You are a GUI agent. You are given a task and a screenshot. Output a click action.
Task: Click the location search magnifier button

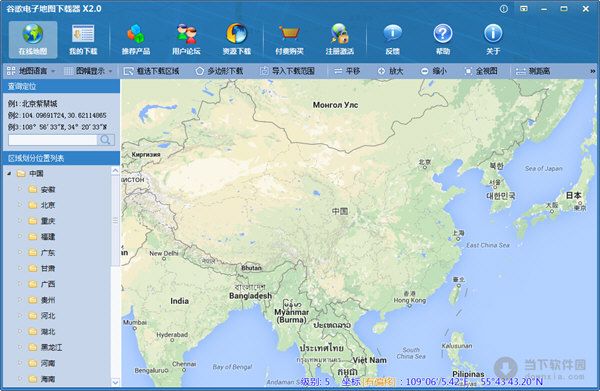(105, 140)
